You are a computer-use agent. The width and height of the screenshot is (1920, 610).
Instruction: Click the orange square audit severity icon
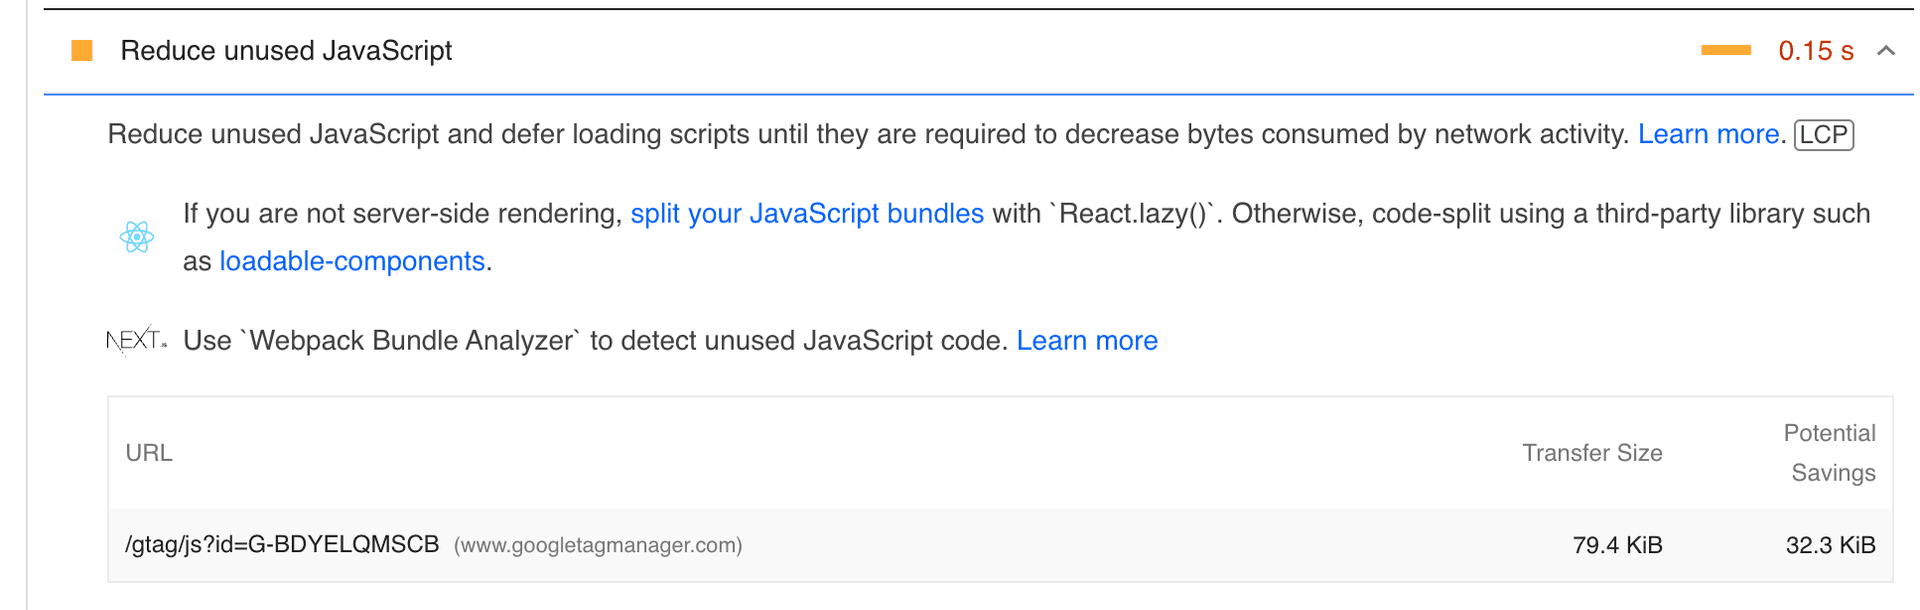(82, 50)
